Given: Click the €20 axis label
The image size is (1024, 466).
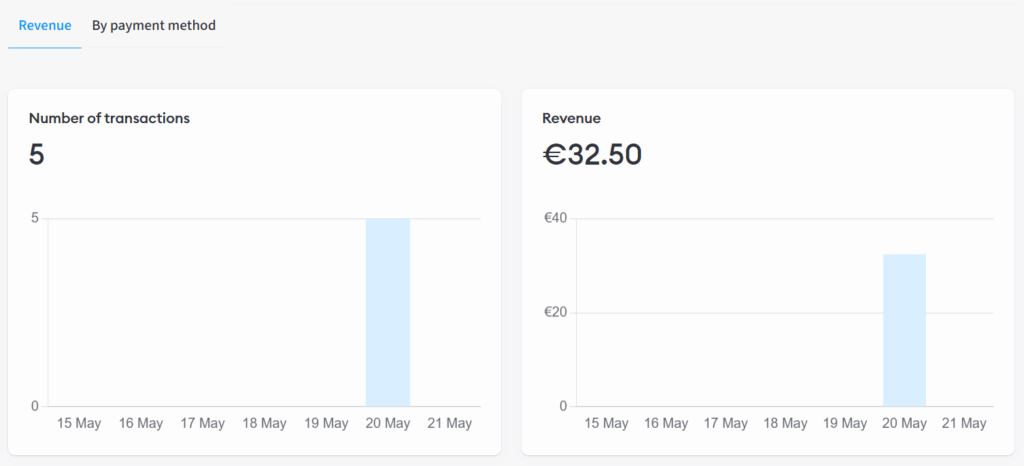Looking at the screenshot, I should point(555,313).
